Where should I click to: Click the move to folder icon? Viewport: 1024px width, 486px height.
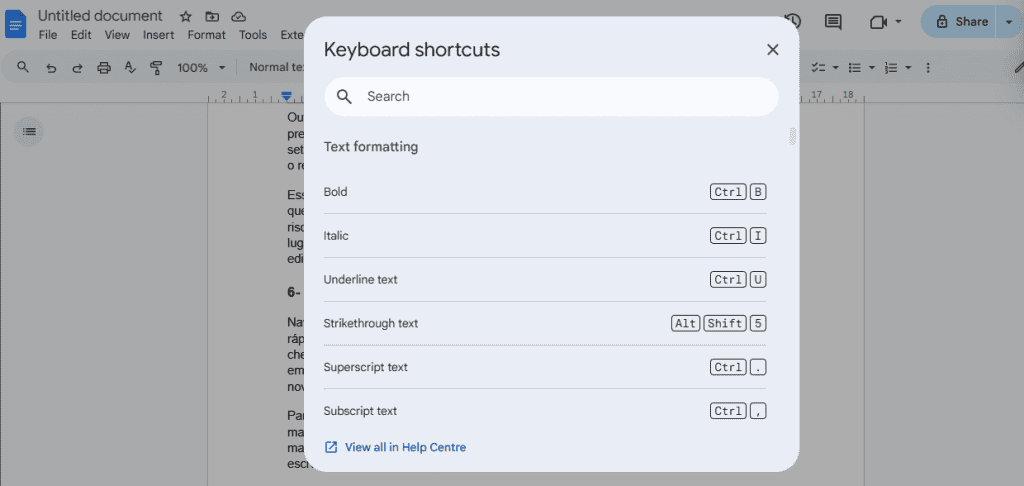211,17
